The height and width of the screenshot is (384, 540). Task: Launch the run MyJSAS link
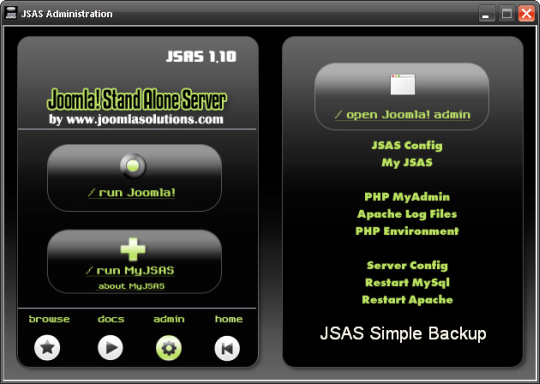130,271
